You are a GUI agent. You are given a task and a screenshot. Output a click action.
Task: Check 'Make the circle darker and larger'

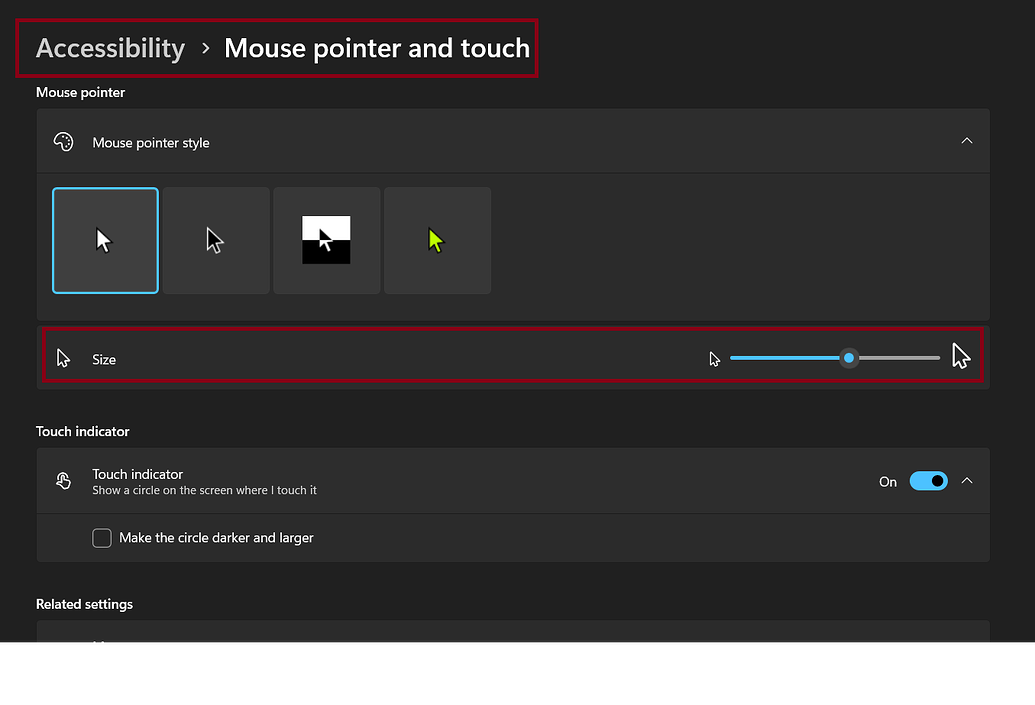[x=101, y=538]
